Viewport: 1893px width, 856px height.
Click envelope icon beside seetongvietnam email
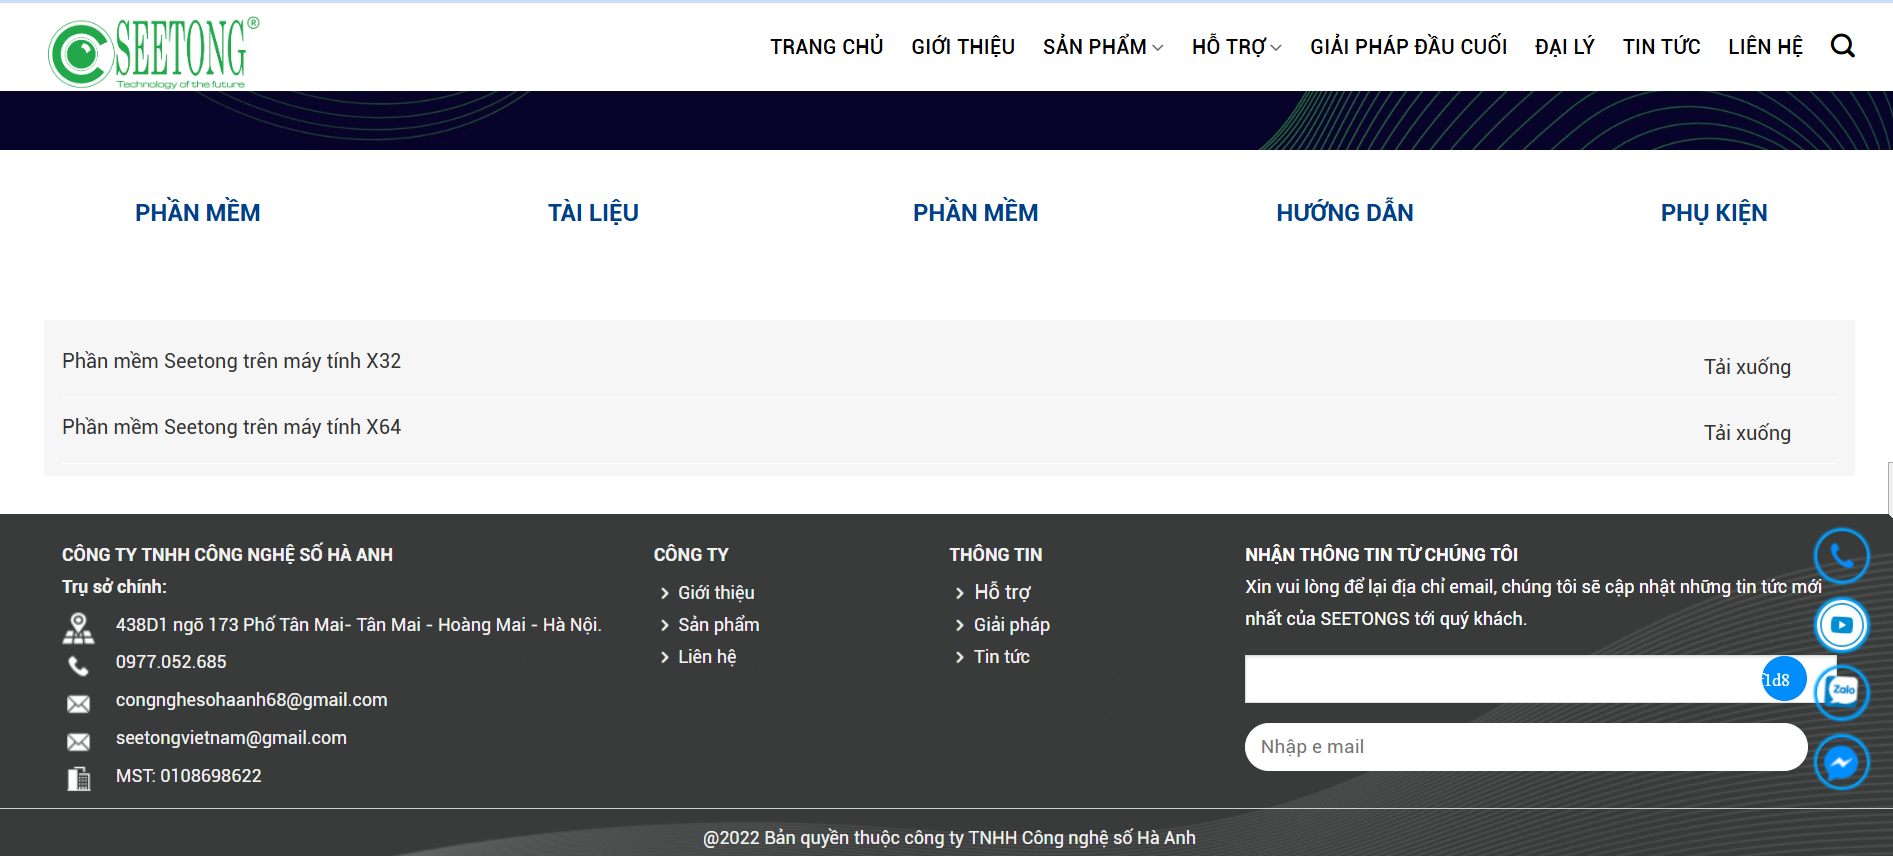[78, 742]
